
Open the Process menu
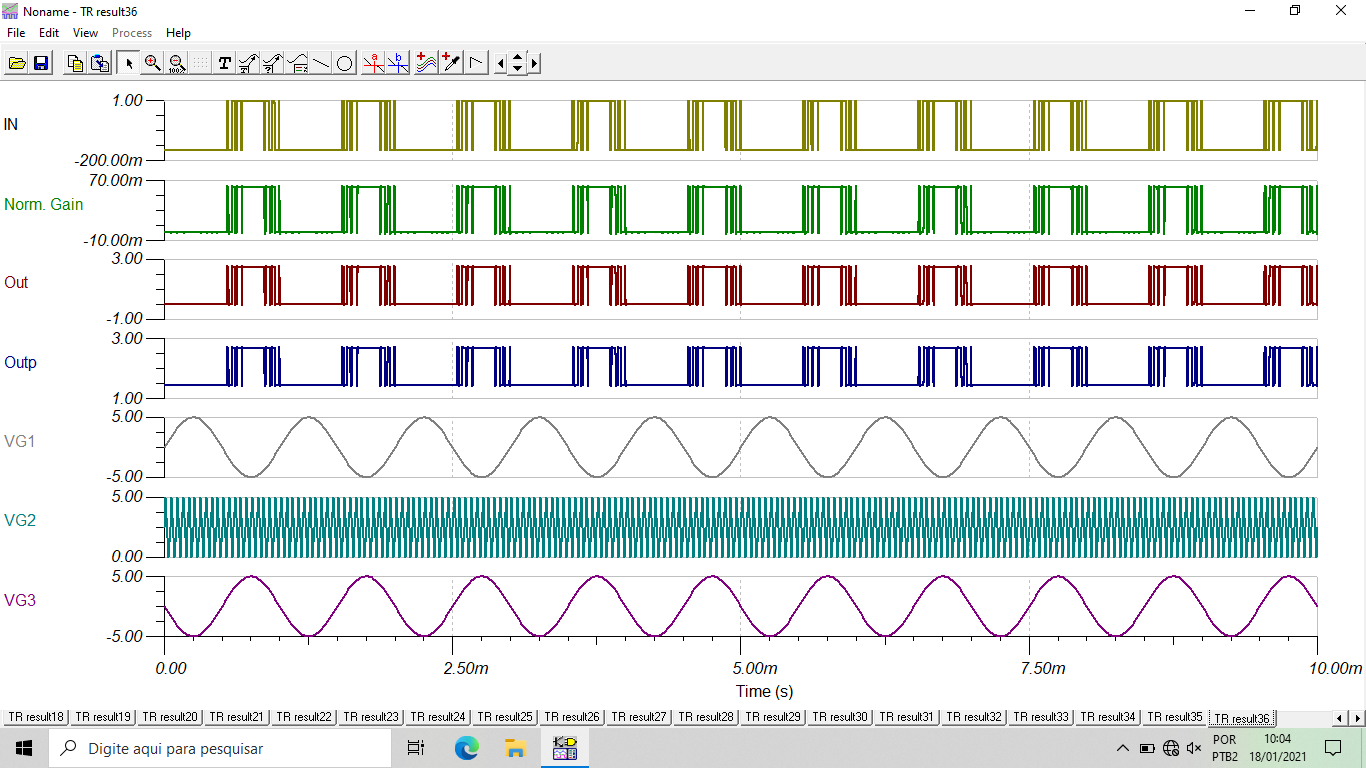[x=132, y=33]
